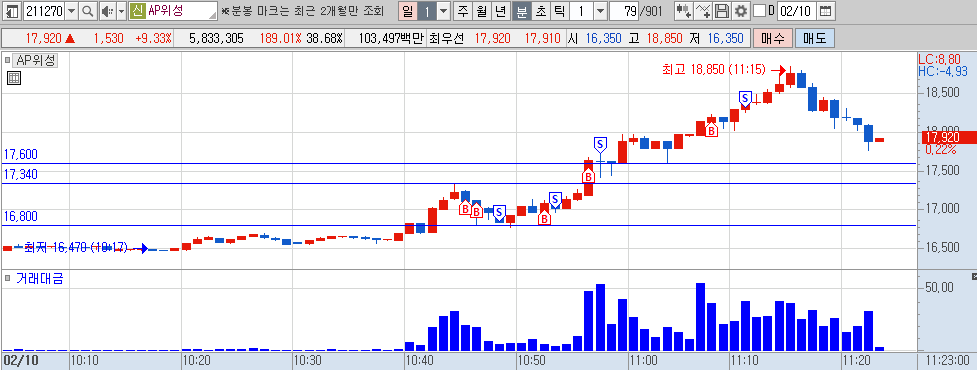The image size is (977, 370).
Task: Switch to 주 weekly chart period
Action: point(463,11)
